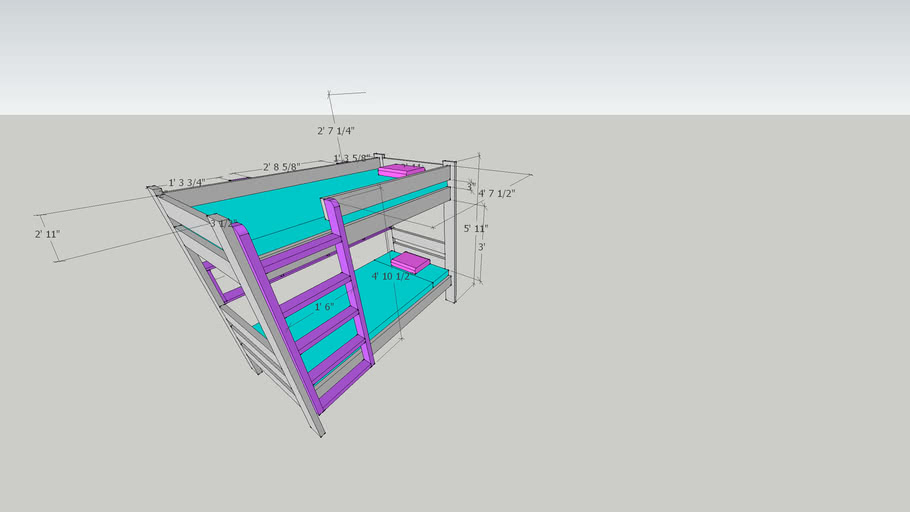Select the 5' 11" height dimension
Image resolution: width=910 pixels, height=512 pixels.
(x=475, y=228)
